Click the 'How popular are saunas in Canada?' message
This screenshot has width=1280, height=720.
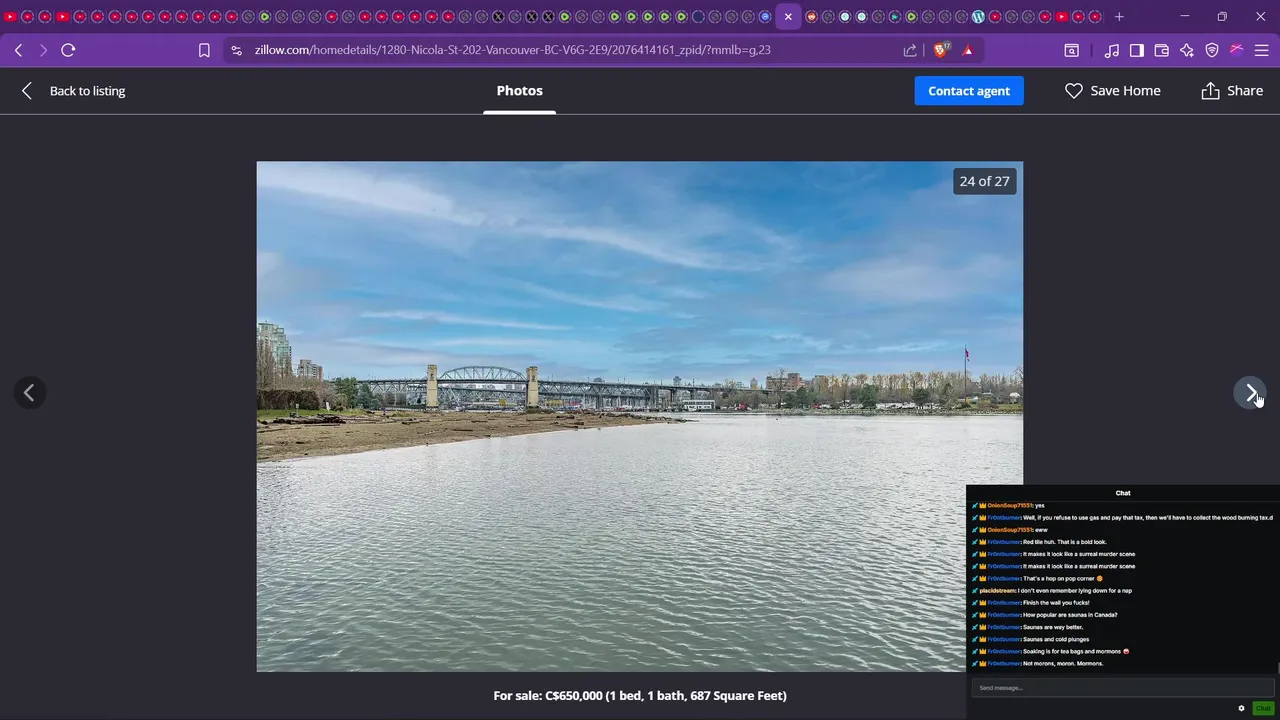pos(1070,615)
